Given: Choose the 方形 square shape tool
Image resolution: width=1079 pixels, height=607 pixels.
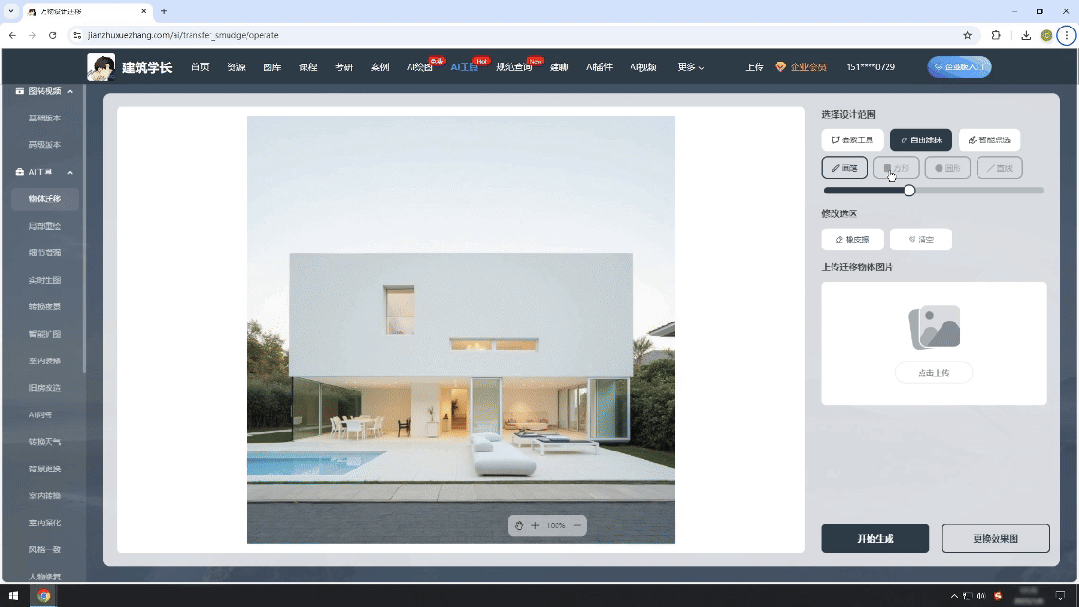Looking at the screenshot, I should point(896,168).
